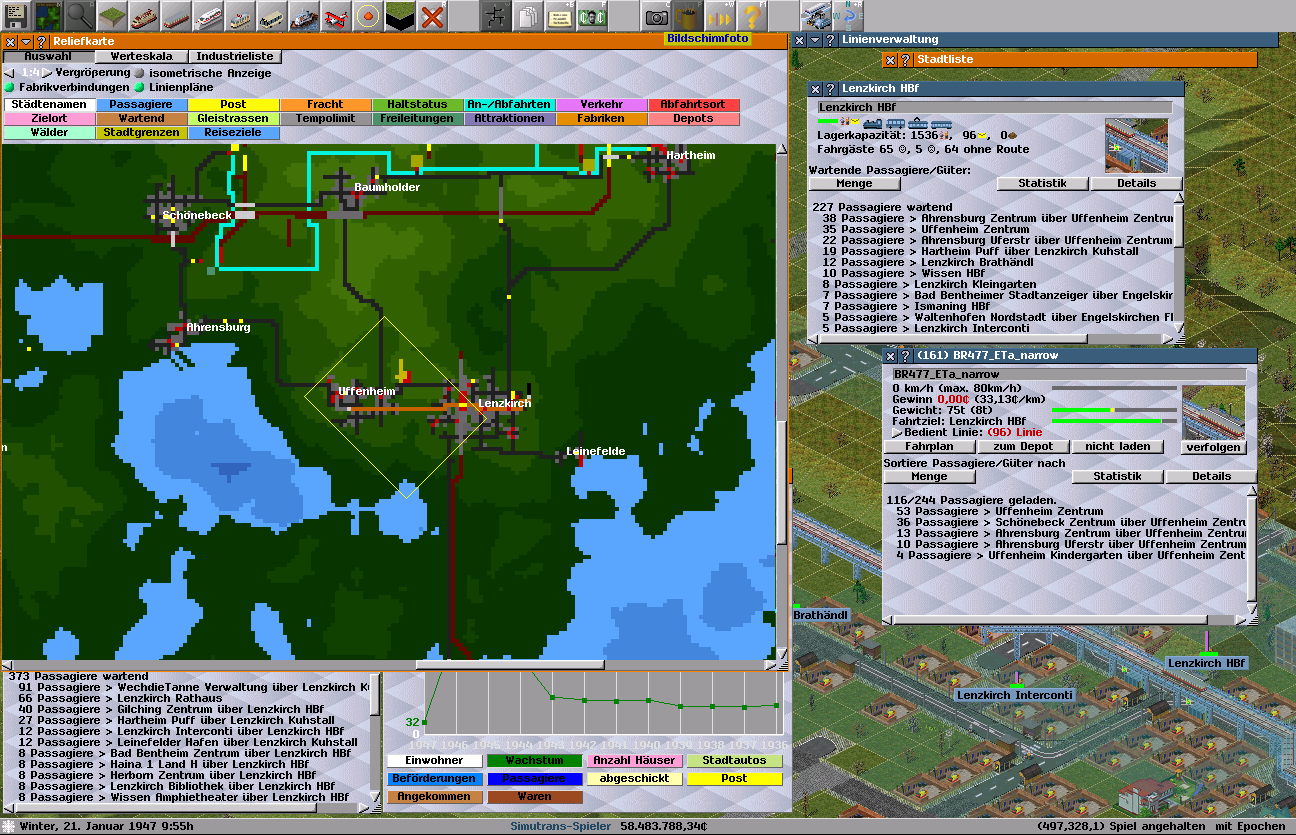Select the landscape terraforming tool icon
Screen dimensions: 1296x835
112,16
